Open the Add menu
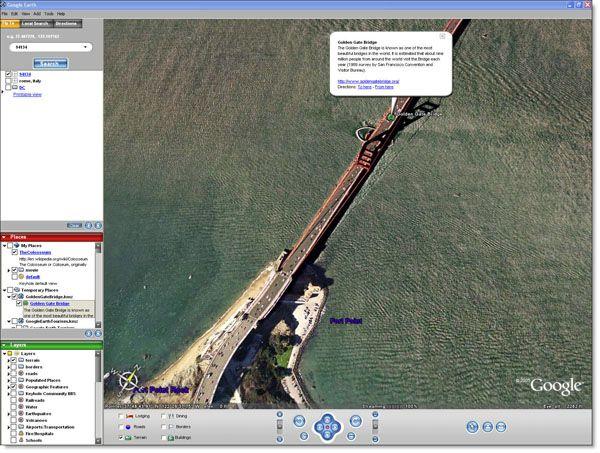Viewport: 600px width, 453px height. [37, 13]
